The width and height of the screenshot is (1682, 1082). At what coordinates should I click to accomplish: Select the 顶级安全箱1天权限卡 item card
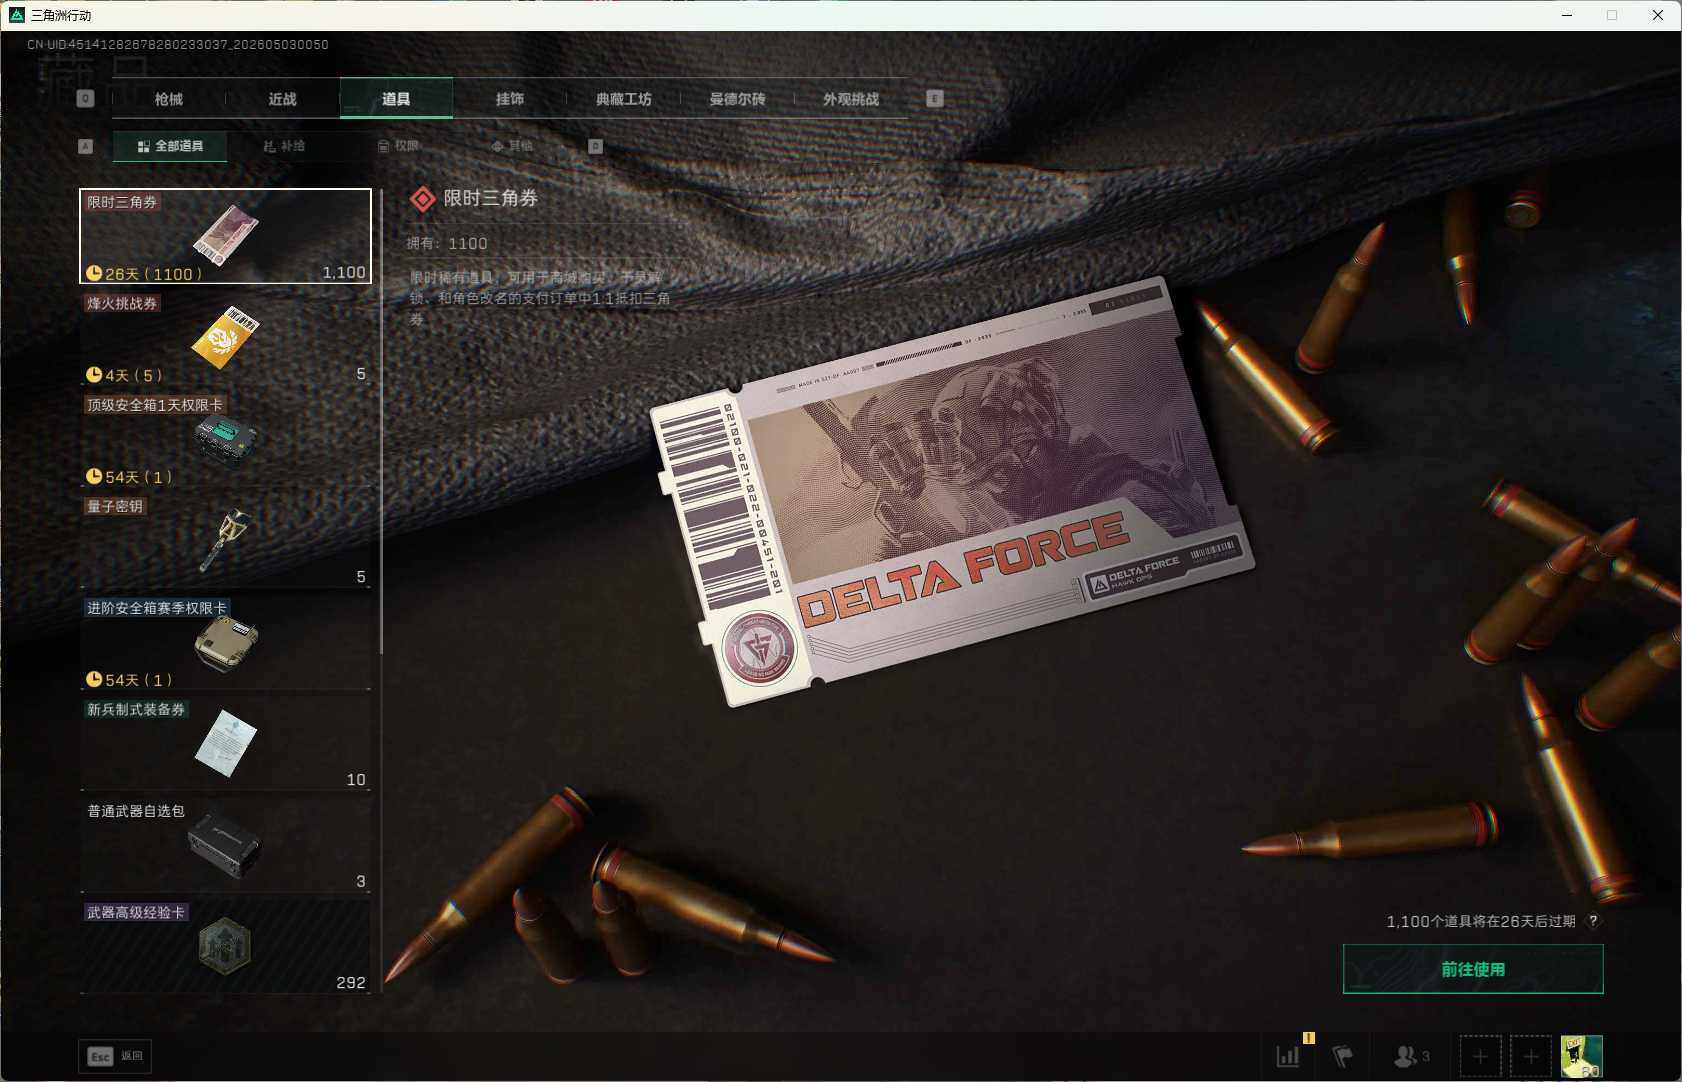click(226, 440)
